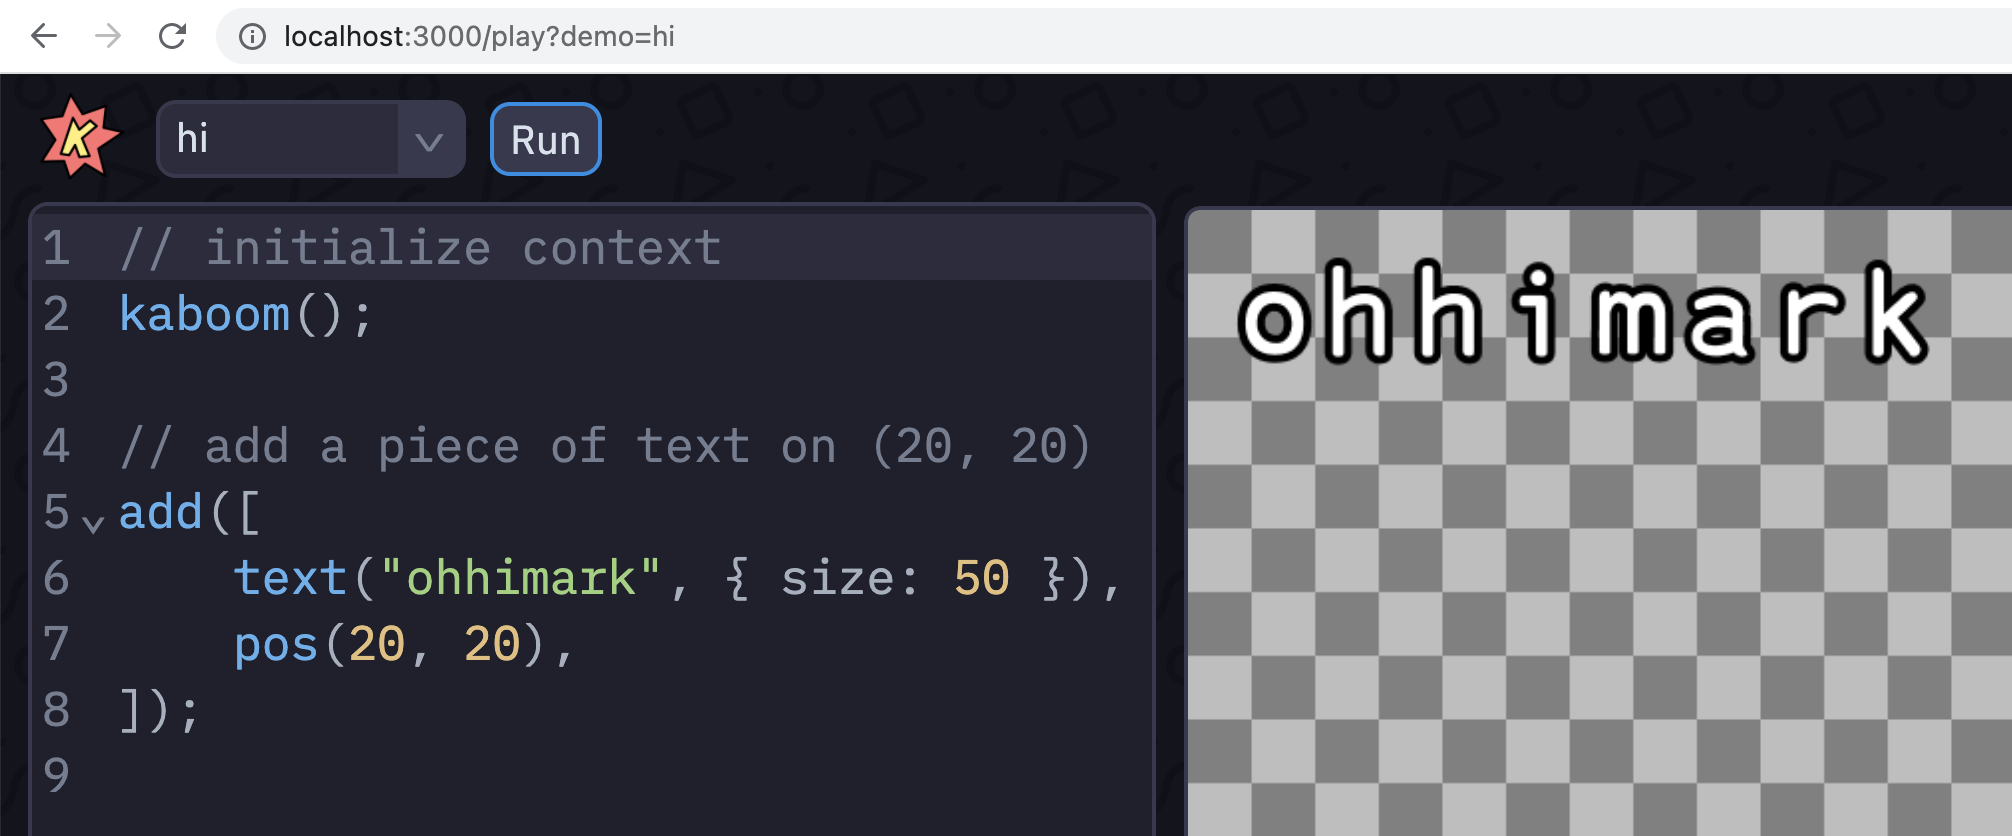Image resolution: width=2012 pixels, height=836 pixels.
Task: View site information icon in address bar
Action: 252,37
